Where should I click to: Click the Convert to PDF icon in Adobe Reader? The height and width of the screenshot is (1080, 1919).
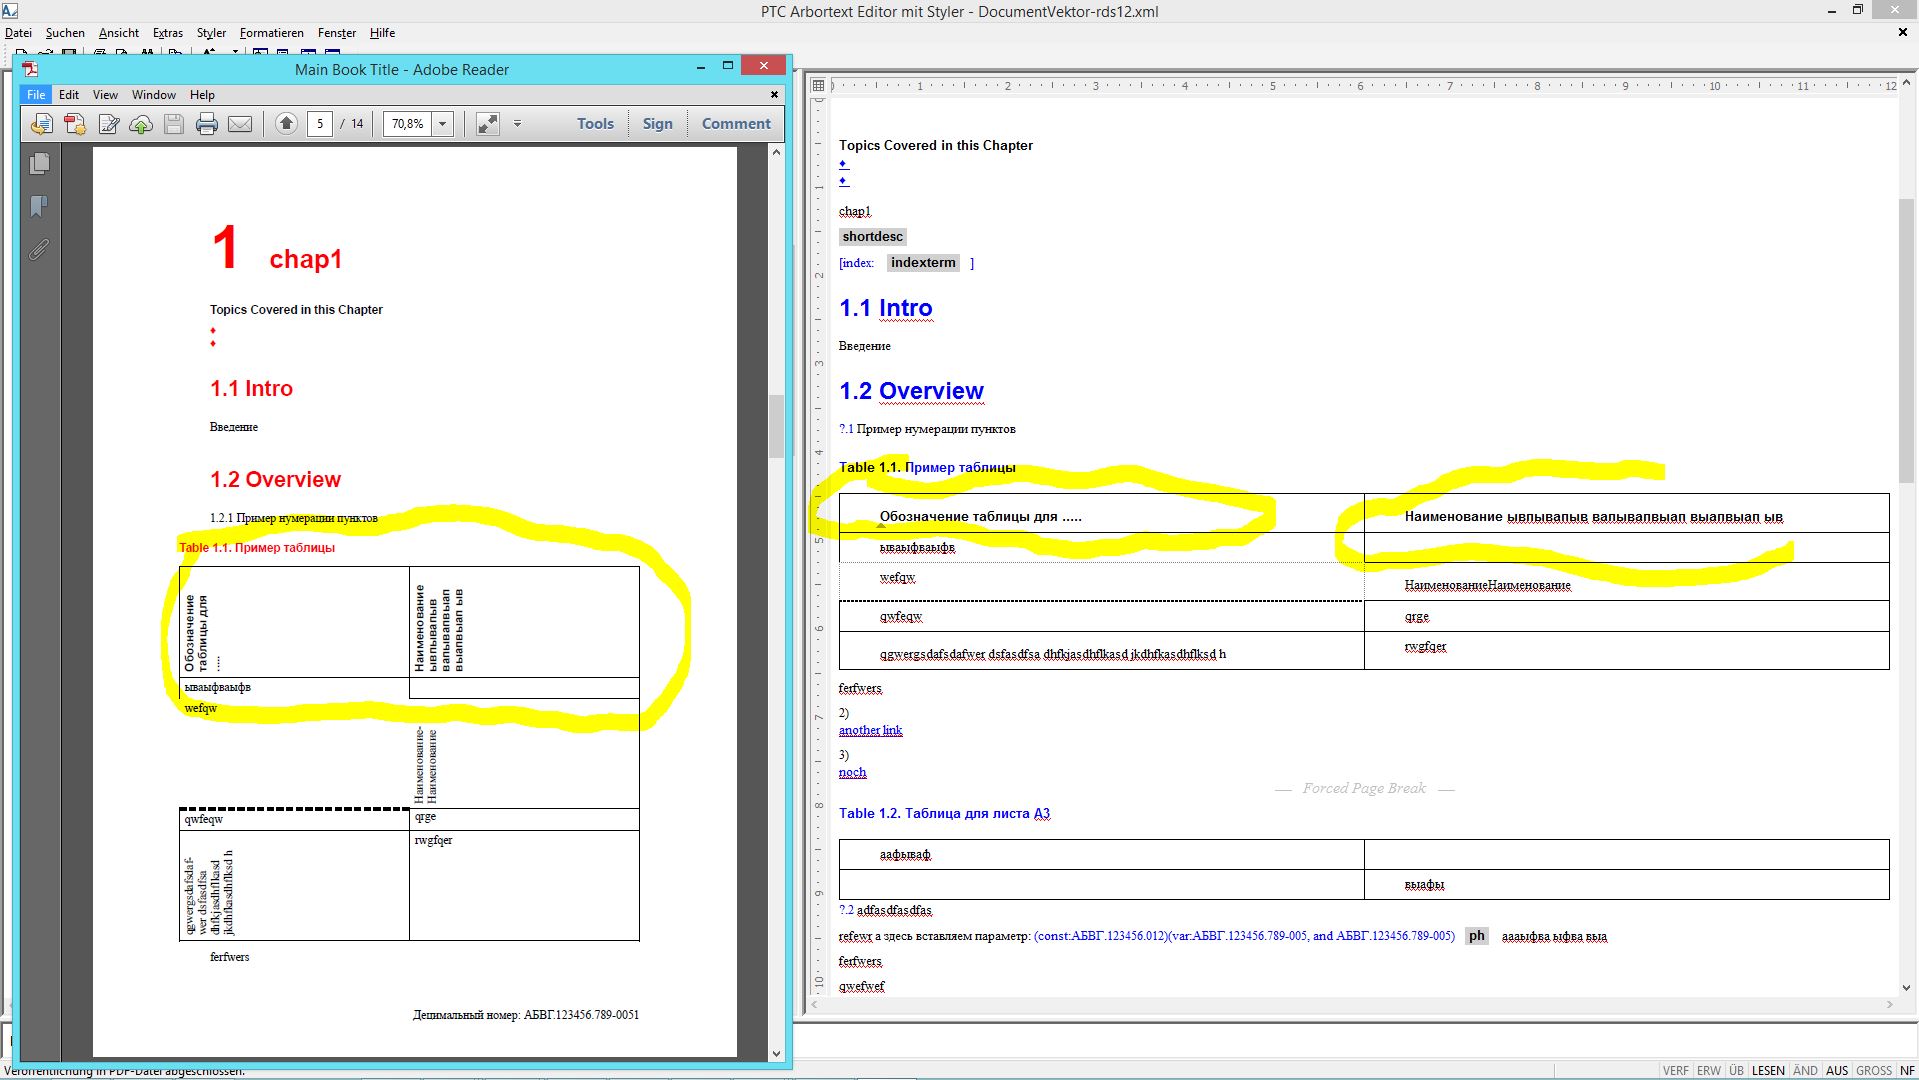75,124
